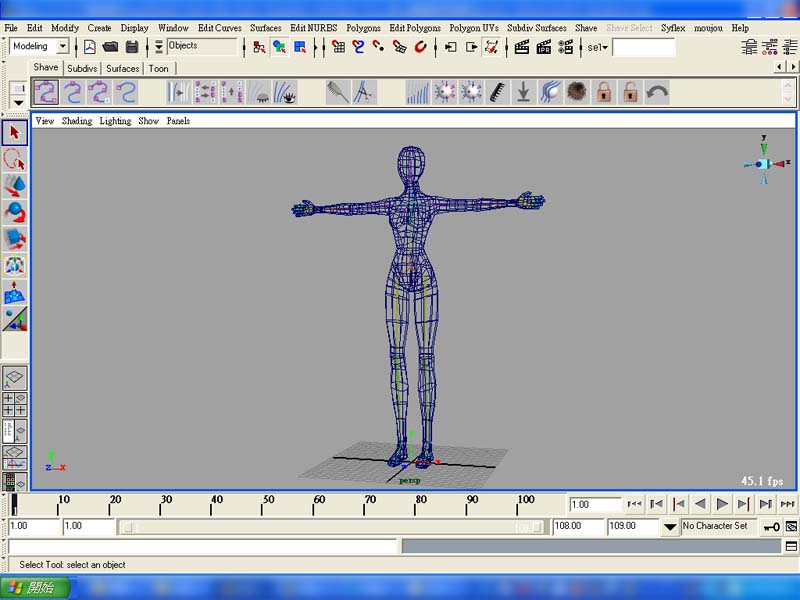Start an IPR render
The height and width of the screenshot is (600, 800).
pyautogui.click(x=543, y=47)
